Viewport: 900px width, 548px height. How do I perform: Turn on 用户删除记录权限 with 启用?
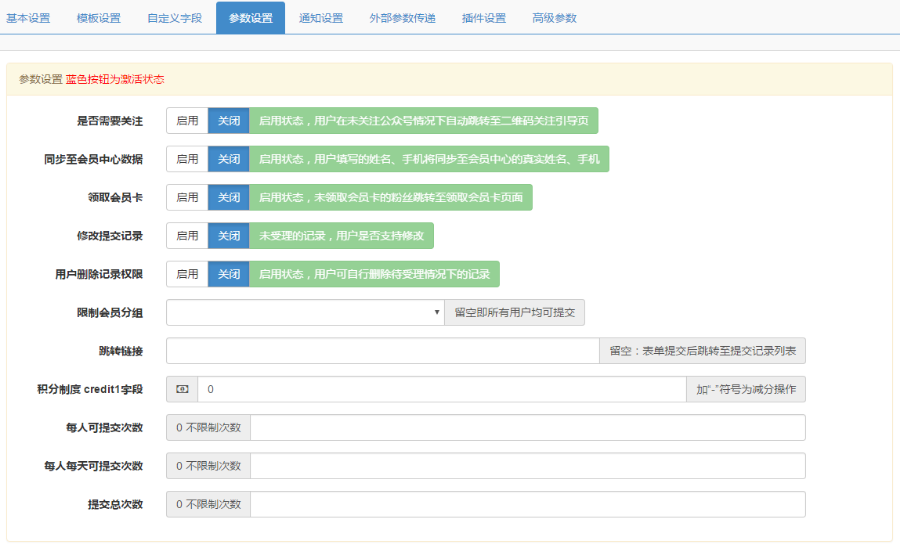[187, 274]
